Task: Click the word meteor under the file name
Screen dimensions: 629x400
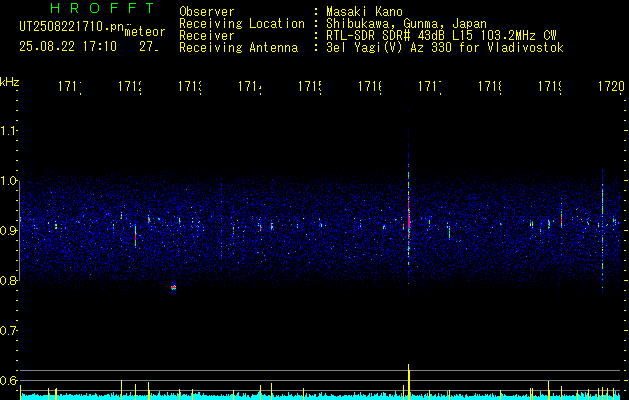Action: (x=145, y=32)
